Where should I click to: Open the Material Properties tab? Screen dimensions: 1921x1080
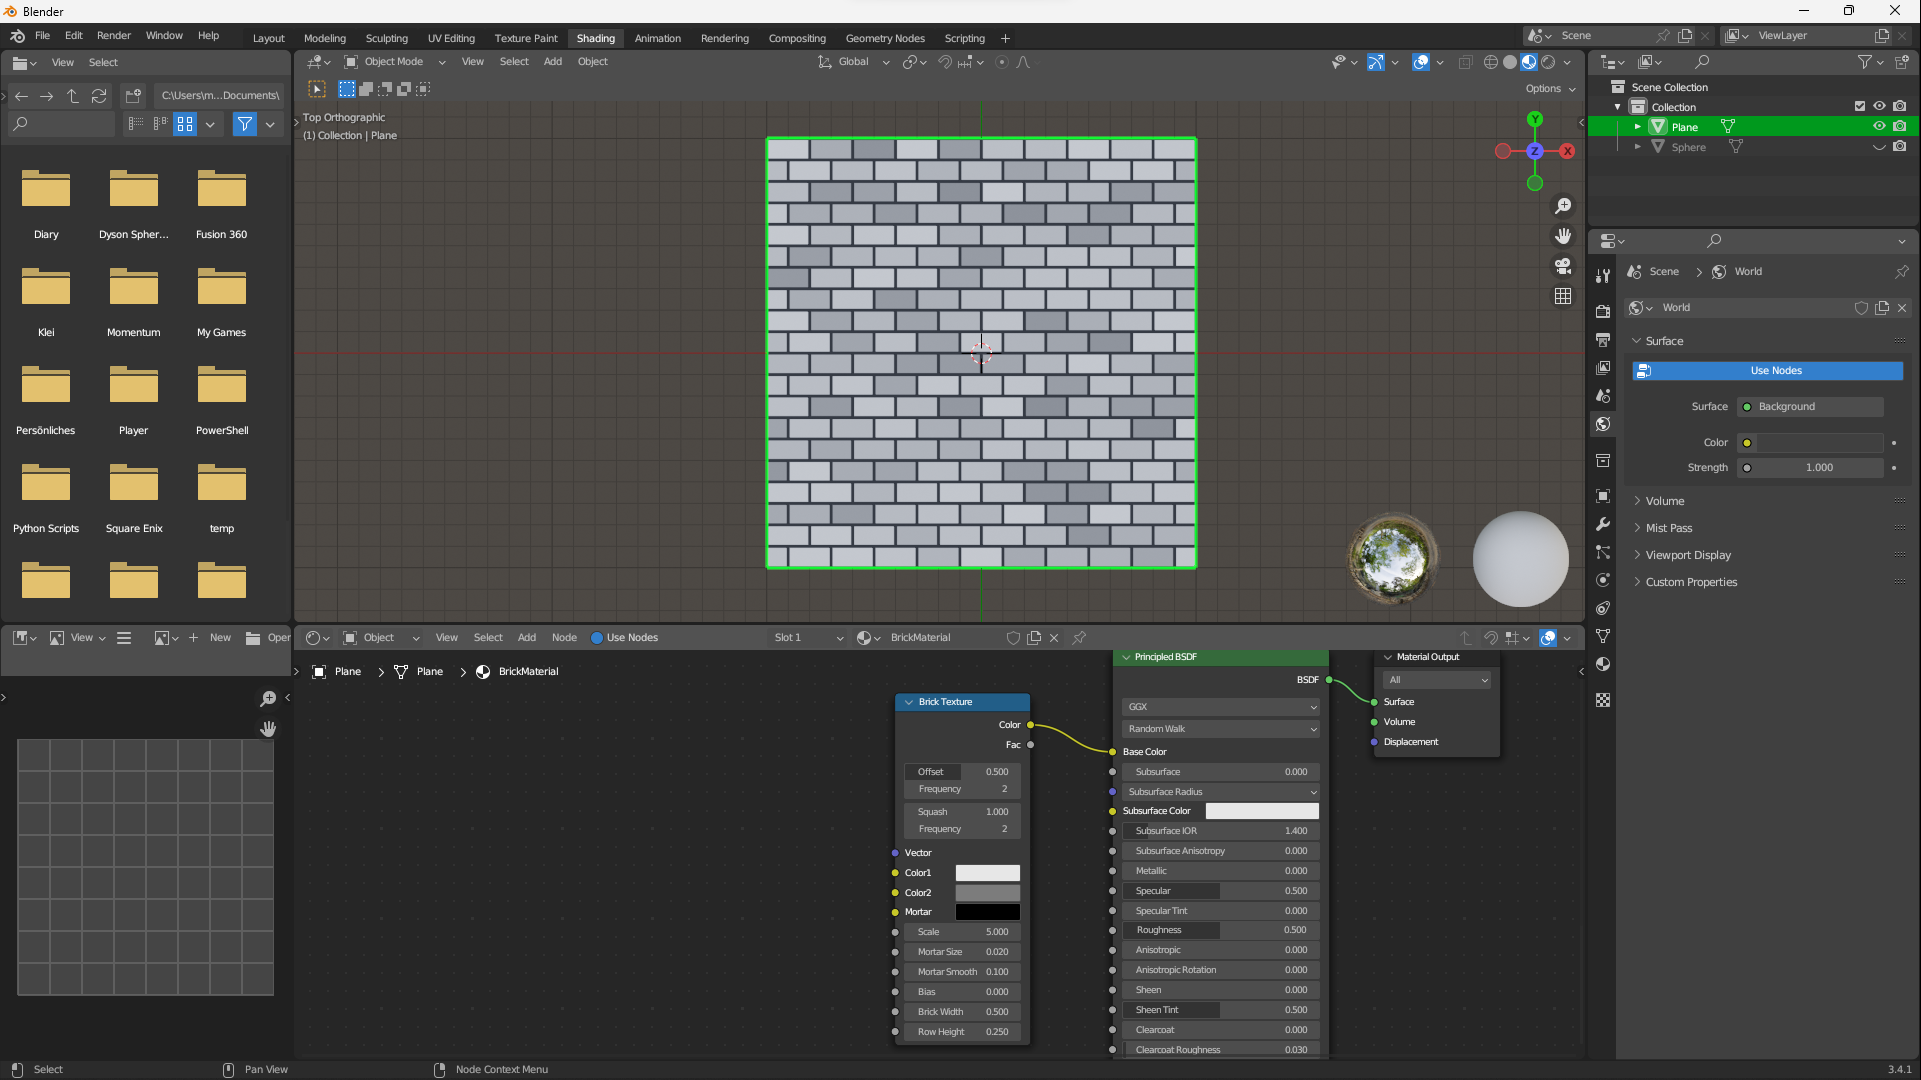[x=1603, y=664]
